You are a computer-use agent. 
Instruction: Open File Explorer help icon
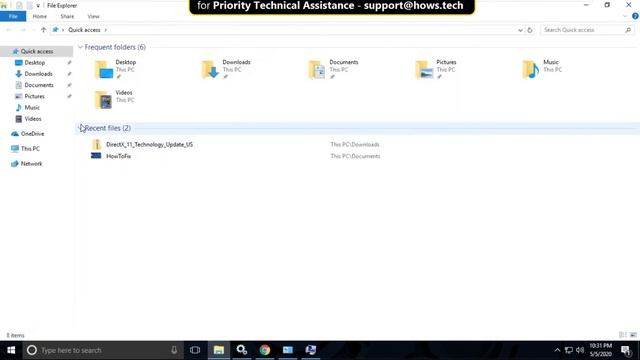click(x=635, y=16)
